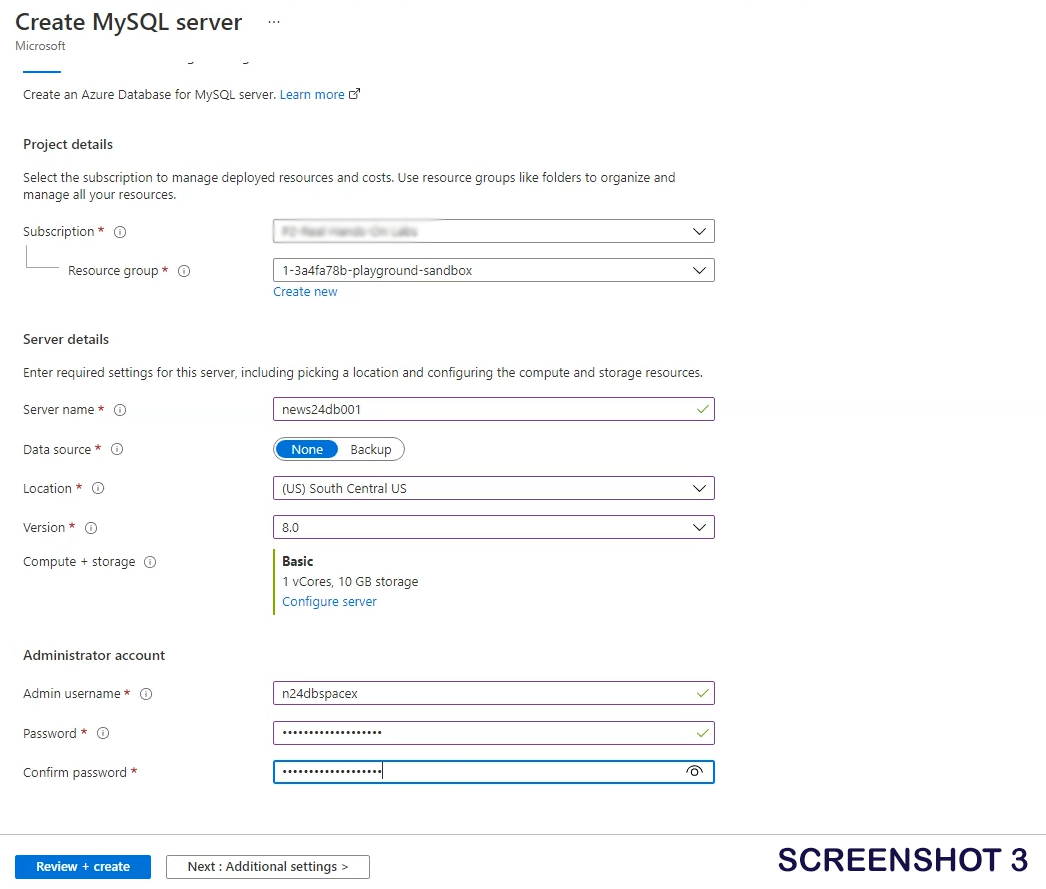This screenshot has height=889, width=1046.
Task: Click info icon beside Admin username label
Action: pyautogui.click(x=146, y=694)
